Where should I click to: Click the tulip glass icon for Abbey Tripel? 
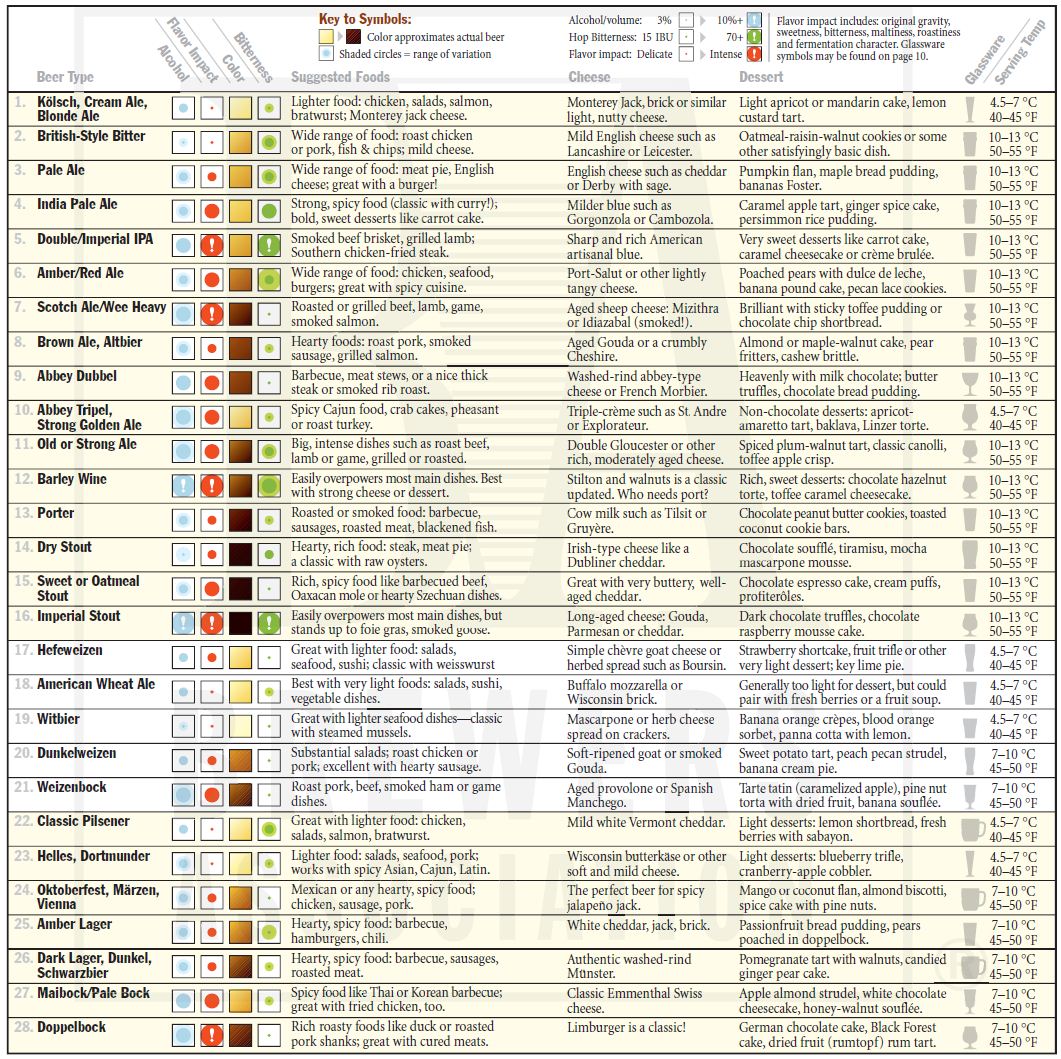point(970,418)
